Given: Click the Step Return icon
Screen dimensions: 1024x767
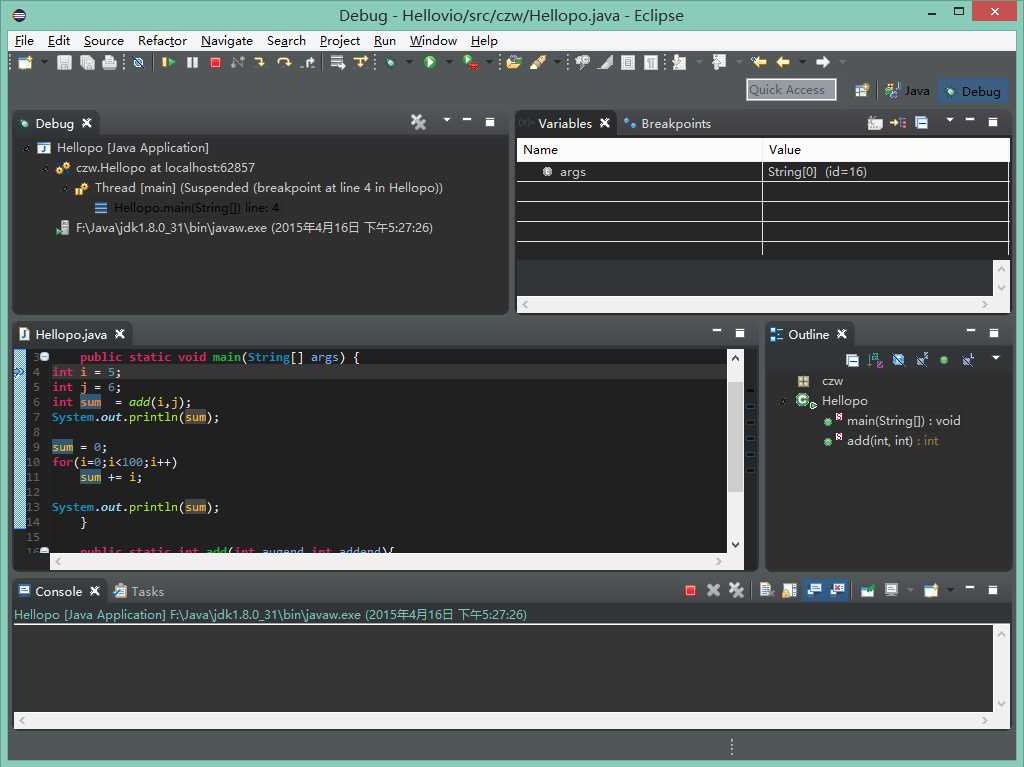Looking at the screenshot, I should (x=308, y=62).
